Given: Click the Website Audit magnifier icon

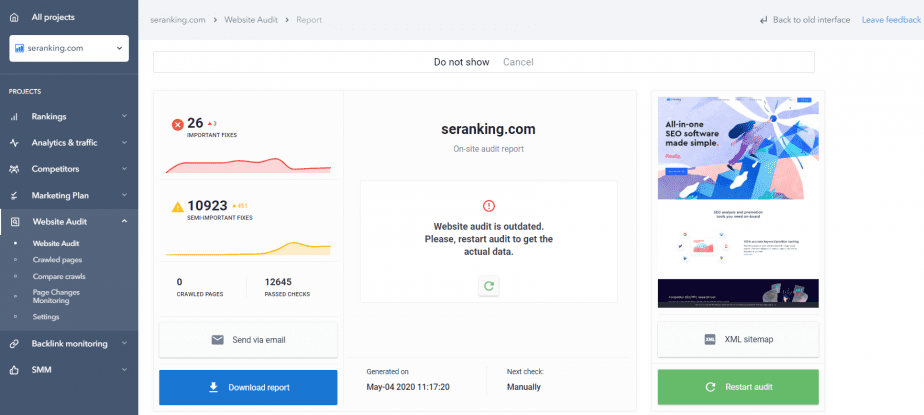Looking at the screenshot, I should pyautogui.click(x=14, y=222).
